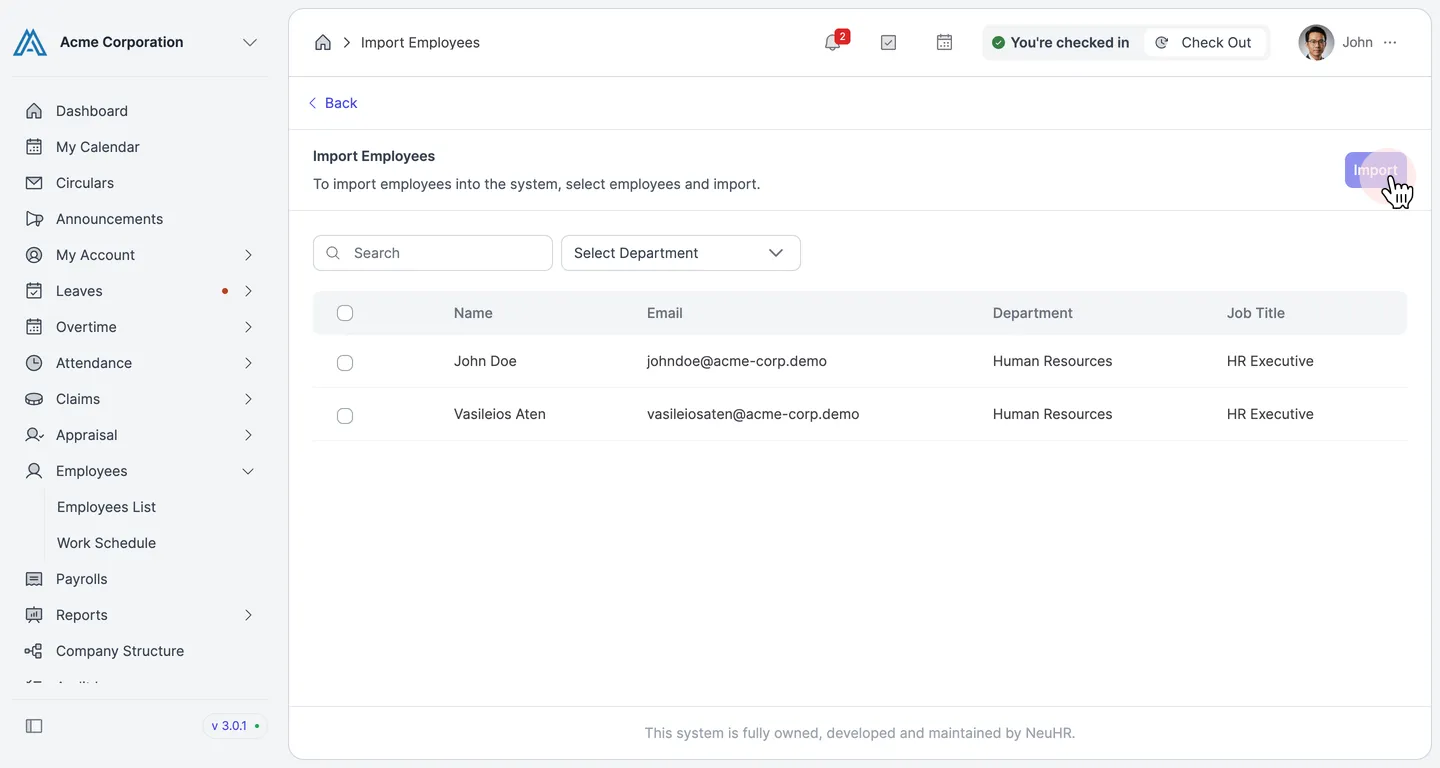
Task: Open the Select Department dropdown
Action: pos(681,253)
